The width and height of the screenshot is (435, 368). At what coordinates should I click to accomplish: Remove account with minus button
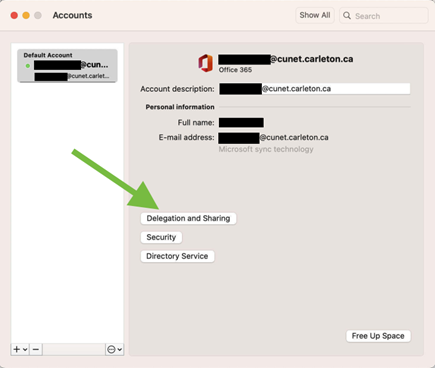click(x=36, y=349)
